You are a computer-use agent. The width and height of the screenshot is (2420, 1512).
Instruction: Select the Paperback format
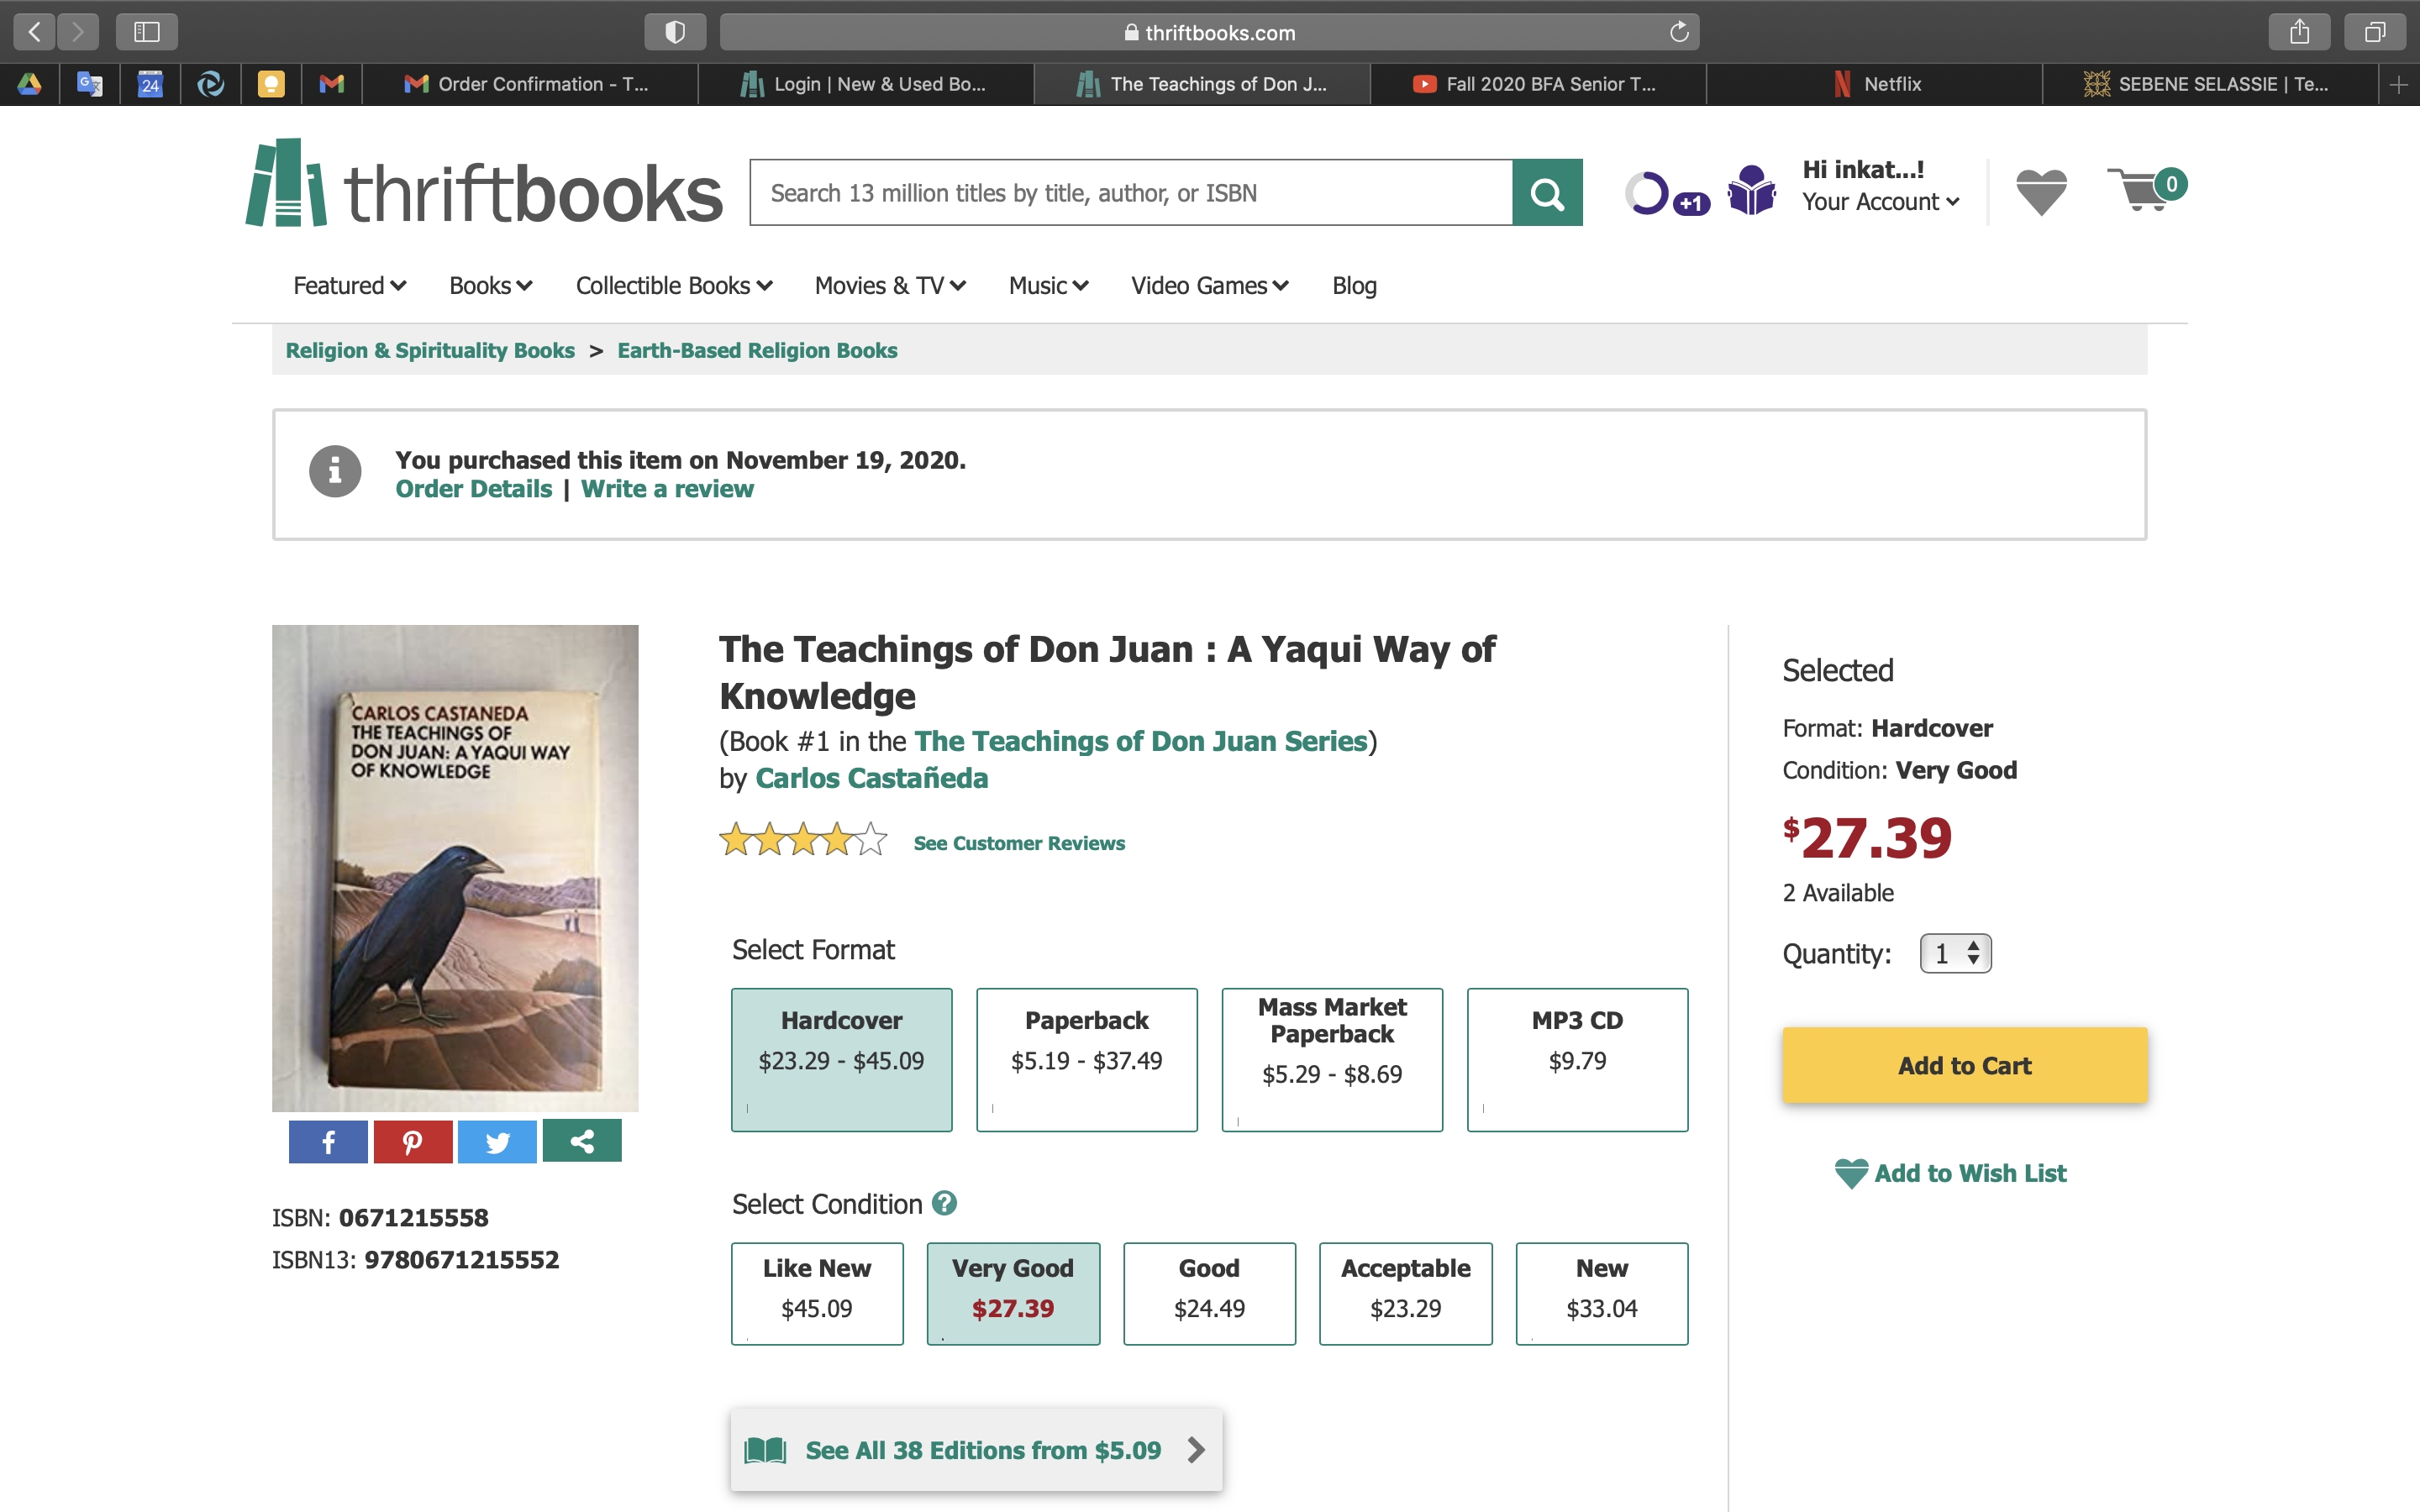click(1086, 1060)
